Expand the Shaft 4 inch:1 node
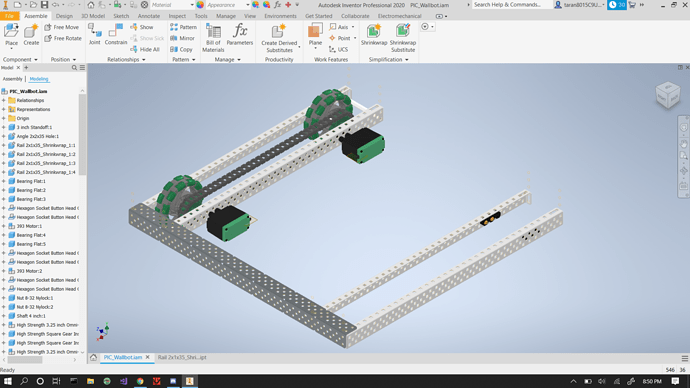The image size is (690, 388). [x=4, y=316]
